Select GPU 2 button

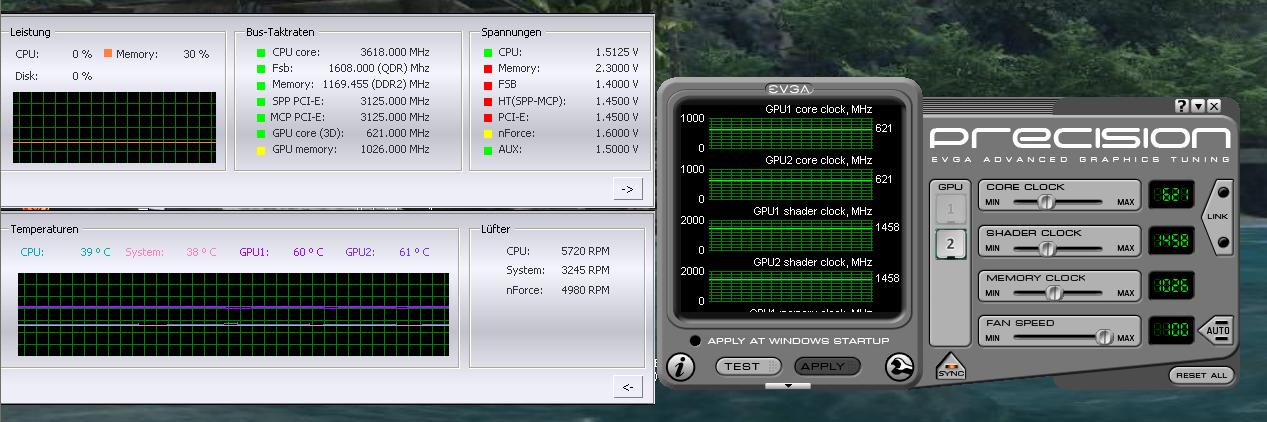click(950, 243)
